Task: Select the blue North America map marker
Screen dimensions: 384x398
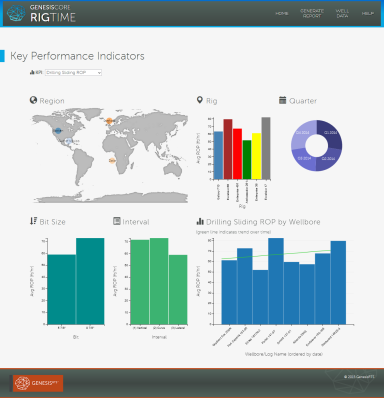Action: [58, 131]
